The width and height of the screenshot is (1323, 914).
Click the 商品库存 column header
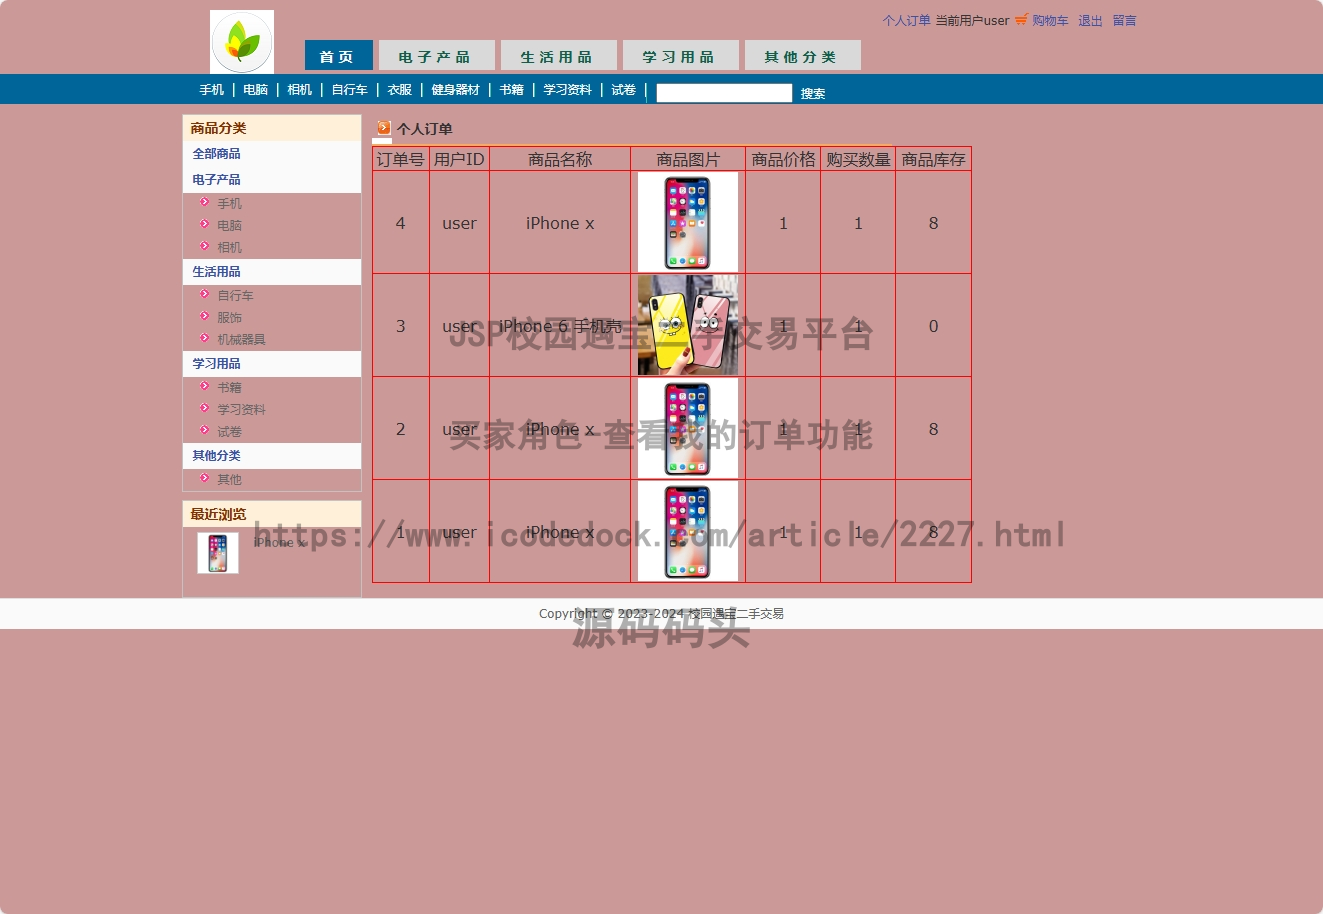point(933,159)
